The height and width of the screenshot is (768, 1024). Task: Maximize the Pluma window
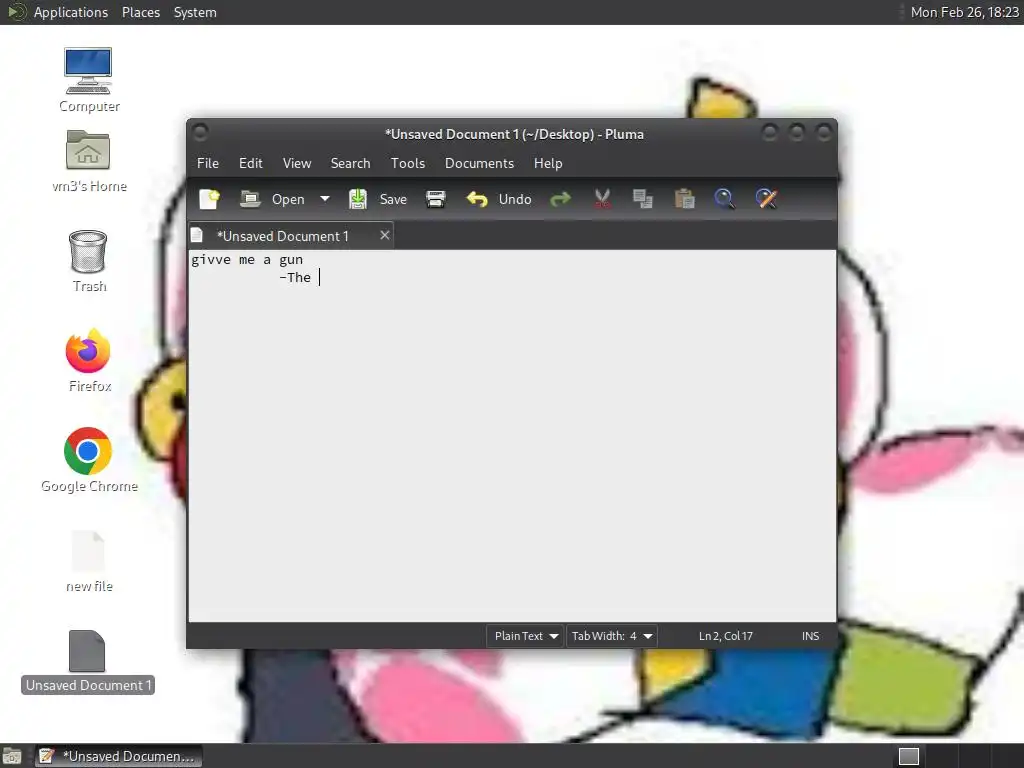pyautogui.click(x=797, y=133)
